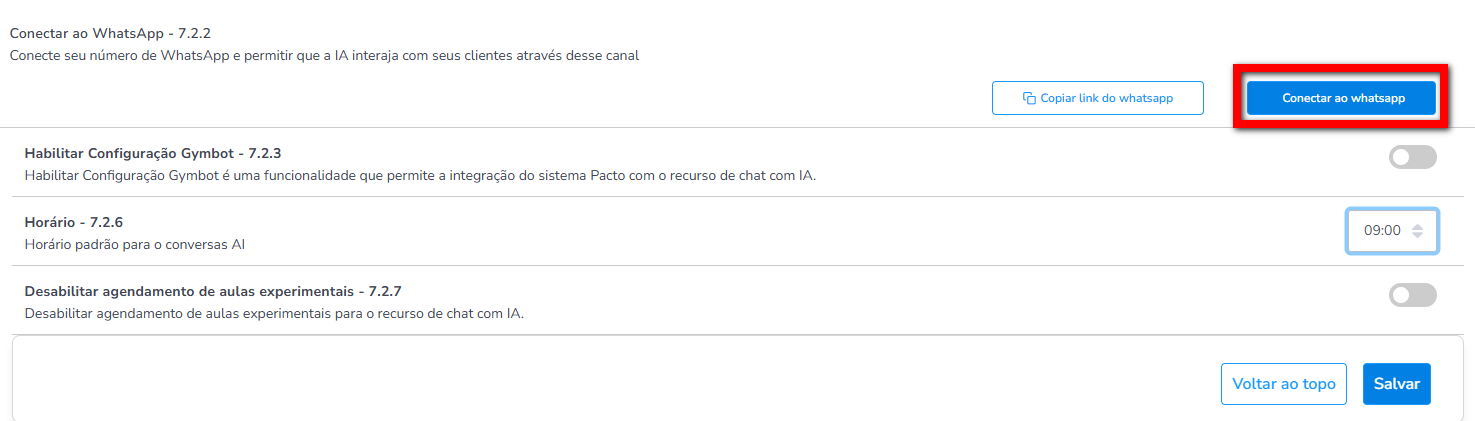Click the Copiar link do whatsapp button

[1098, 98]
